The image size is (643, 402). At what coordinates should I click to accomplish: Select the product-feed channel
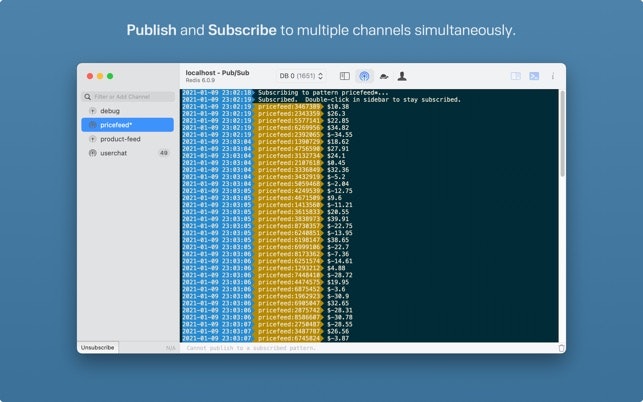click(128, 139)
